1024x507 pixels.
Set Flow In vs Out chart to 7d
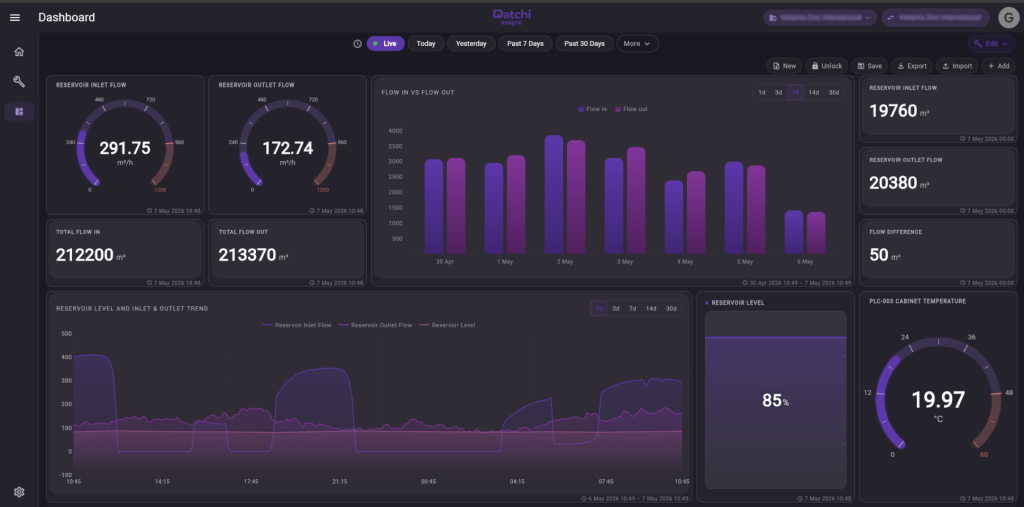click(795, 93)
